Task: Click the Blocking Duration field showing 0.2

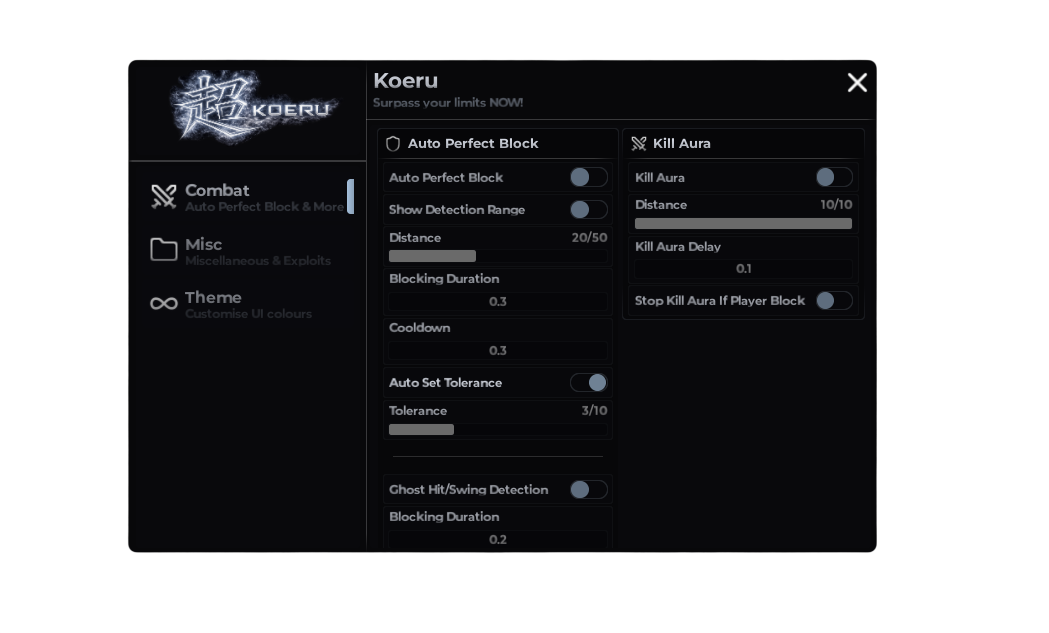Action: [498, 539]
